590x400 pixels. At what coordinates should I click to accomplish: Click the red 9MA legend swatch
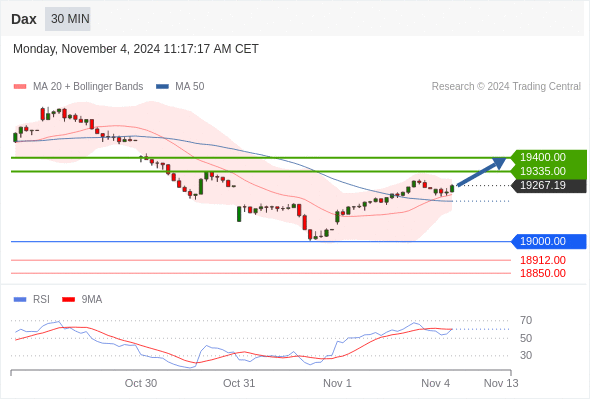tap(68, 300)
